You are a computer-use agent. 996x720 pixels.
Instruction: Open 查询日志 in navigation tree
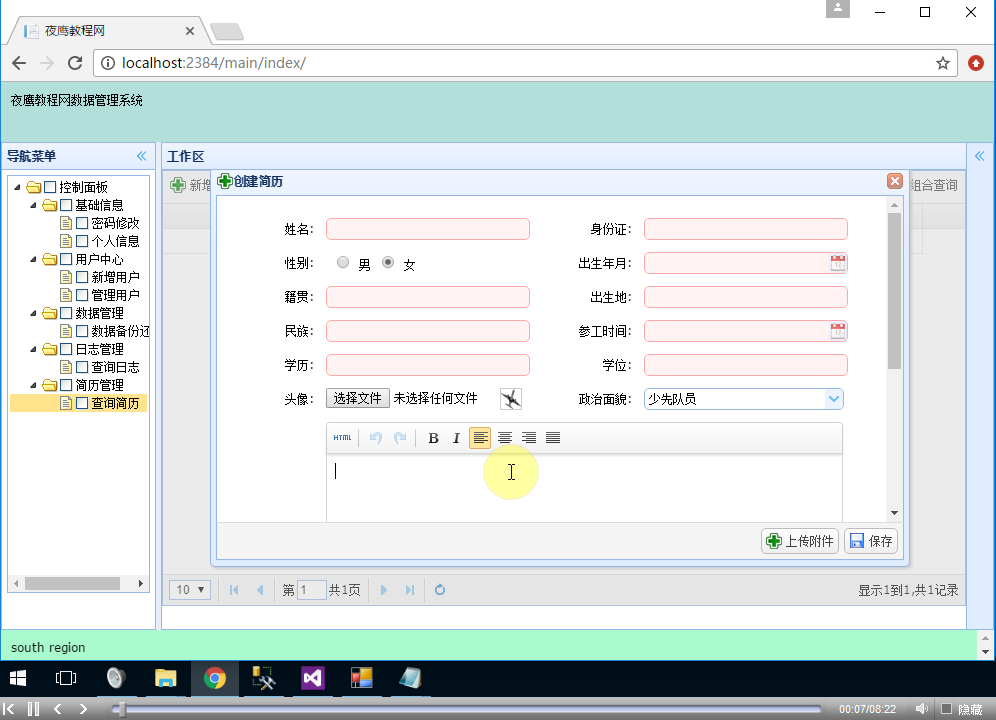pyautogui.click(x=115, y=367)
